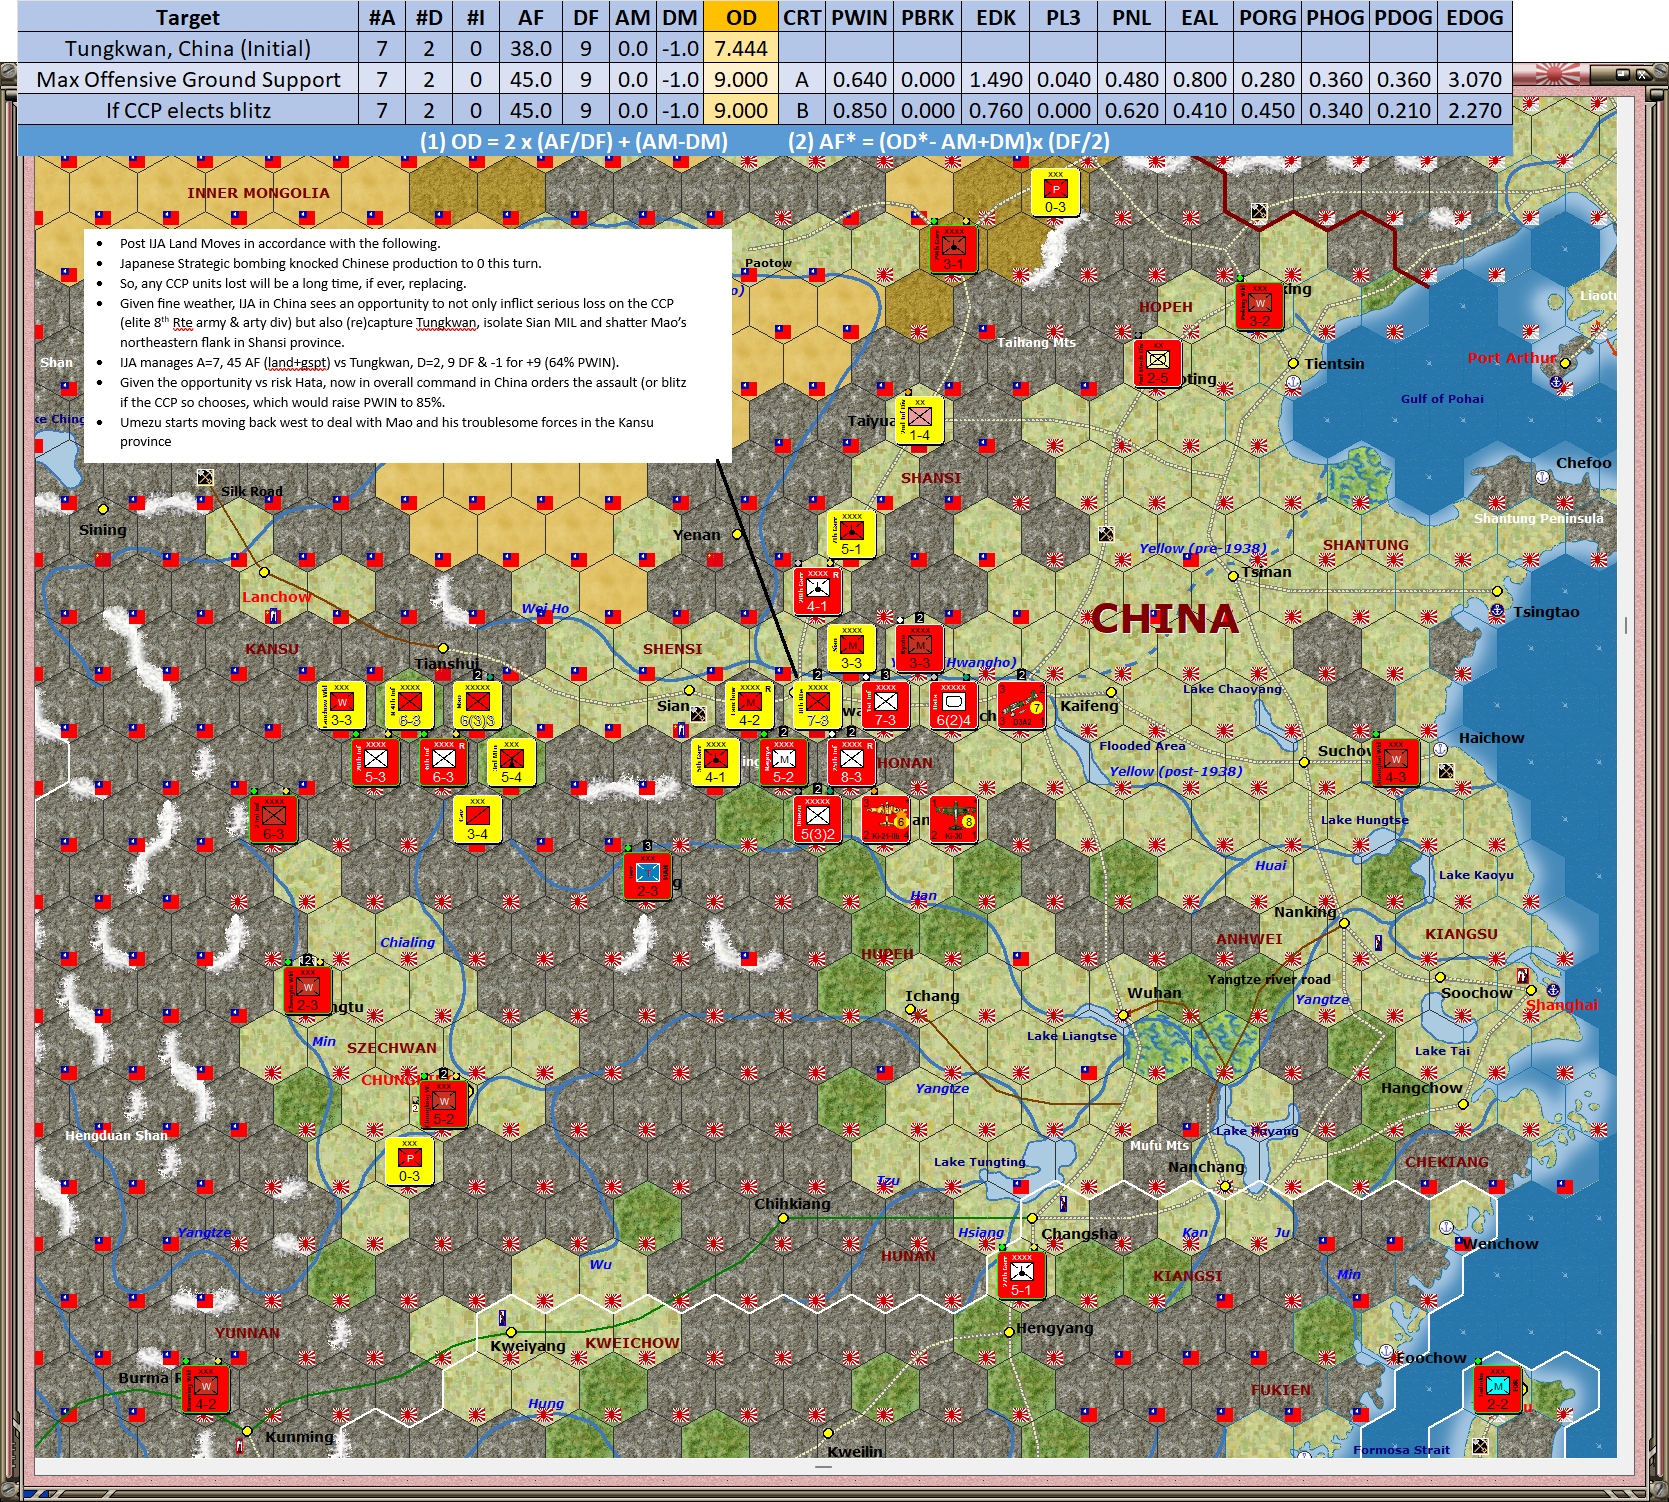This screenshot has width=1669, height=1502.
Task: Select the yellow 7-3 army at Tungkwan
Action: [x=817, y=705]
